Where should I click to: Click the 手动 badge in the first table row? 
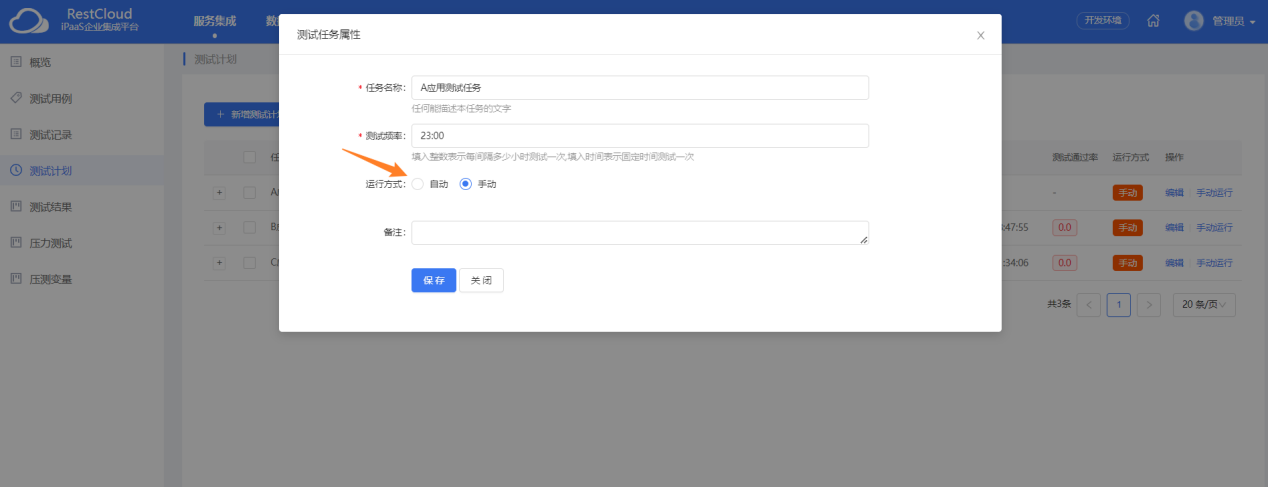pos(1128,193)
